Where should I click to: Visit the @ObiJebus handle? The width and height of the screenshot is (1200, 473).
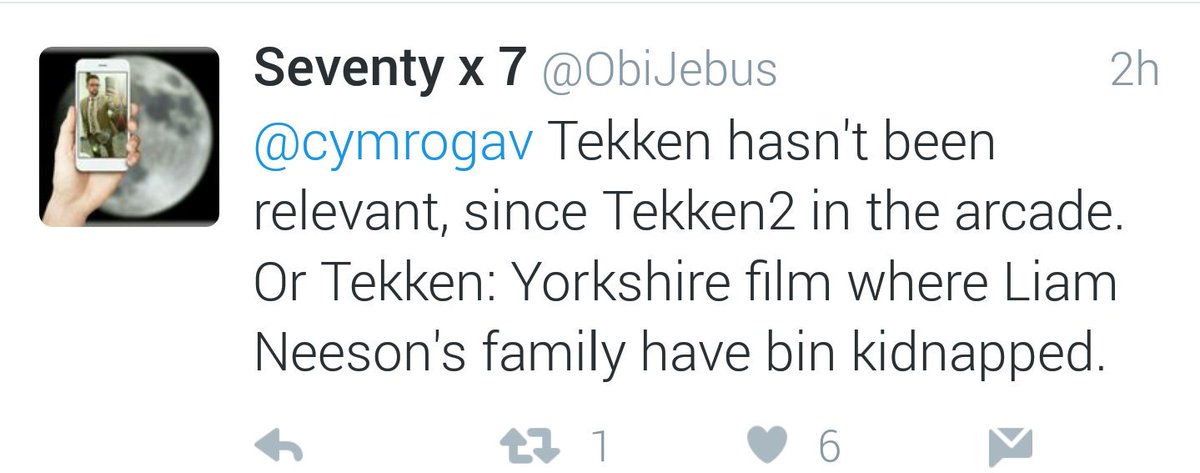coord(659,72)
